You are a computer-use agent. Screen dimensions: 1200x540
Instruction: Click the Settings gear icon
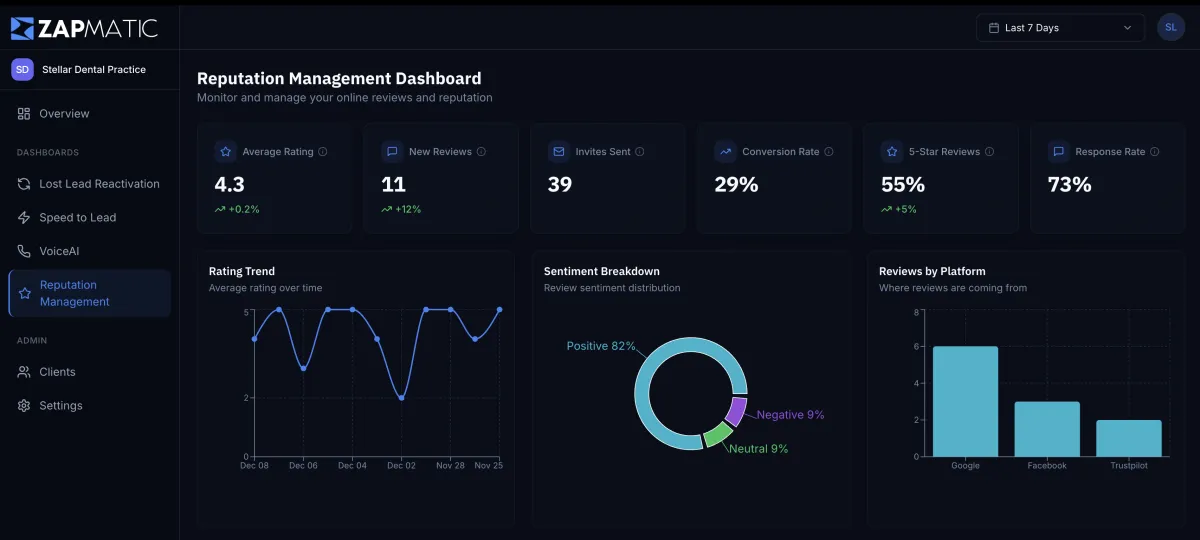pyautogui.click(x=24, y=406)
